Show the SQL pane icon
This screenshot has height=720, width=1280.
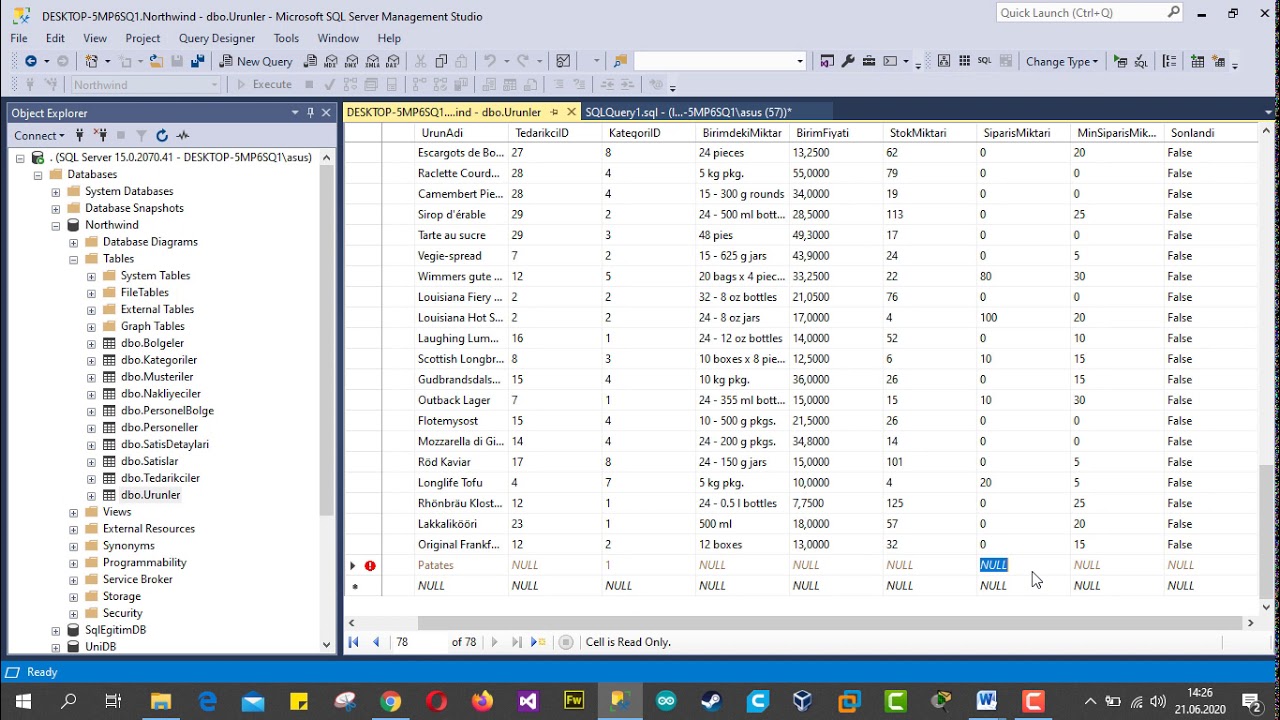985,61
